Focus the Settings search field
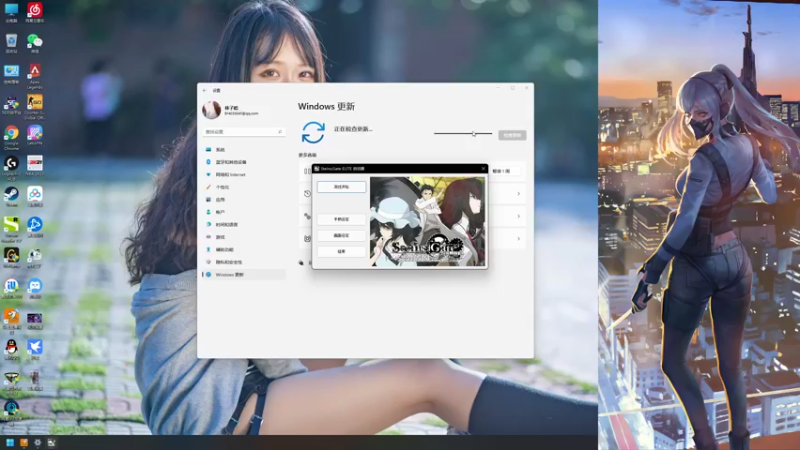The width and height of the screenshot is (800, 450). click(x=243, y=132)
